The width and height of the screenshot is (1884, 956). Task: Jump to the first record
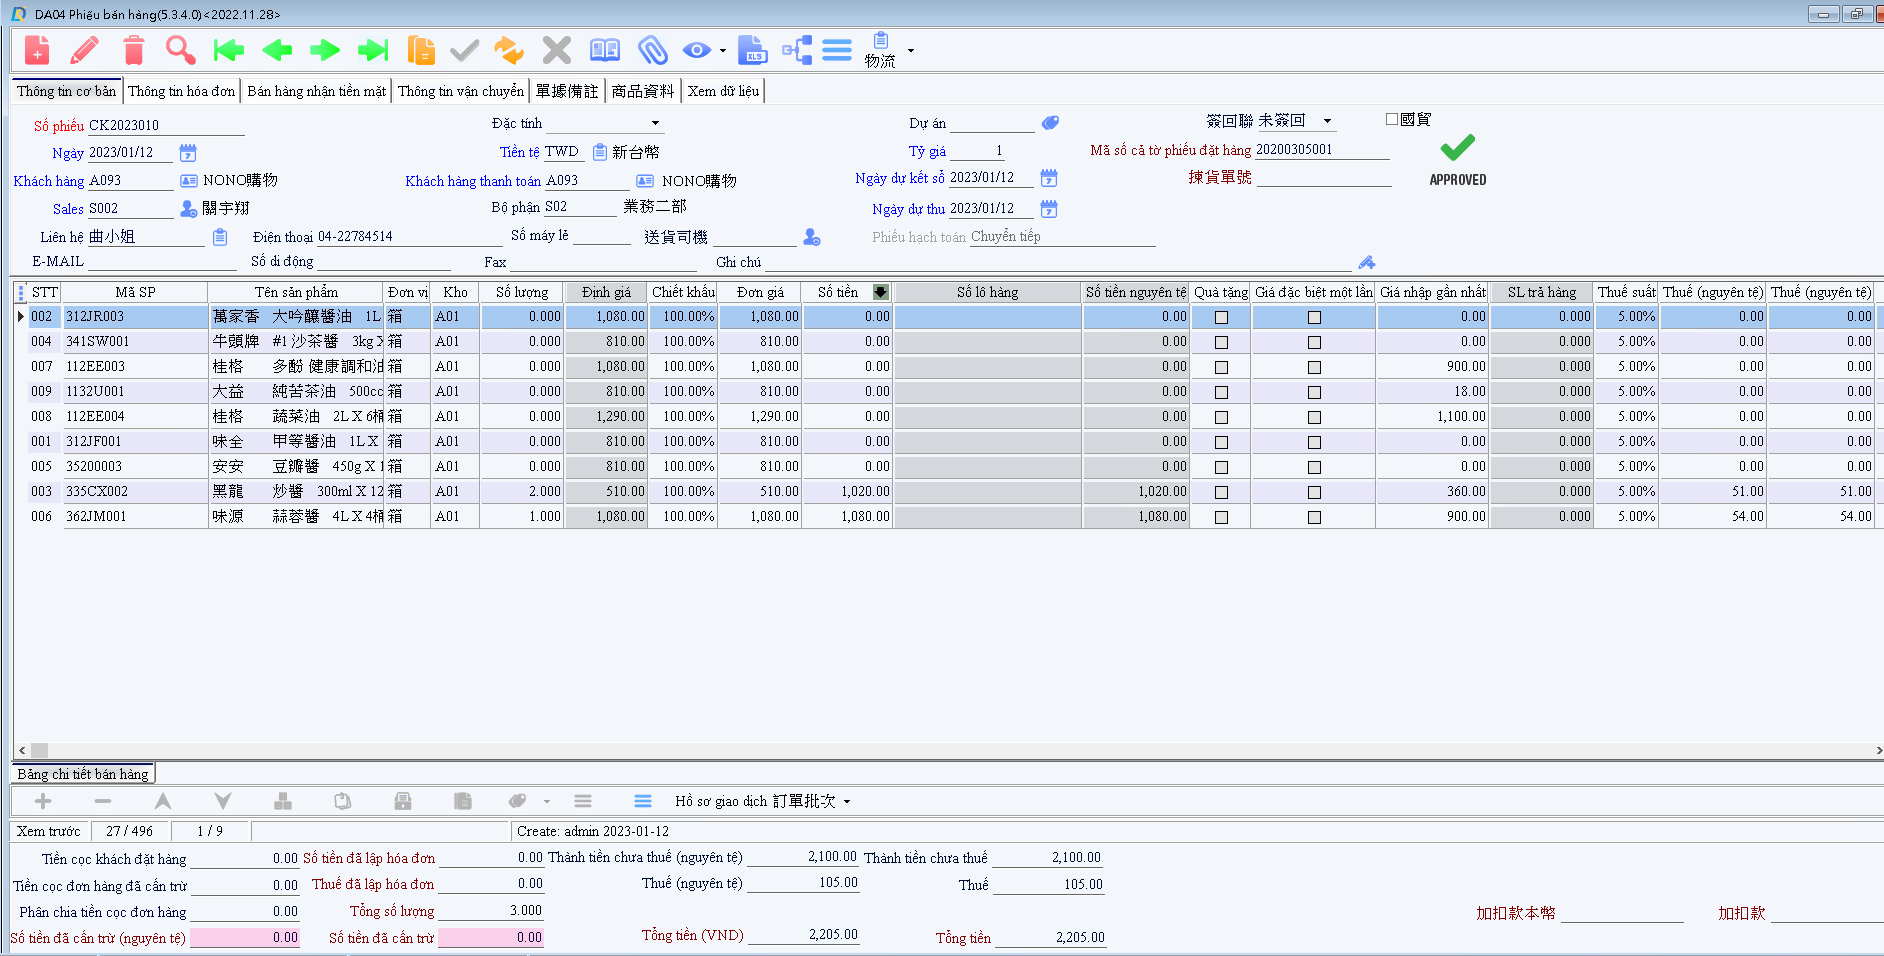click(229, 50)
